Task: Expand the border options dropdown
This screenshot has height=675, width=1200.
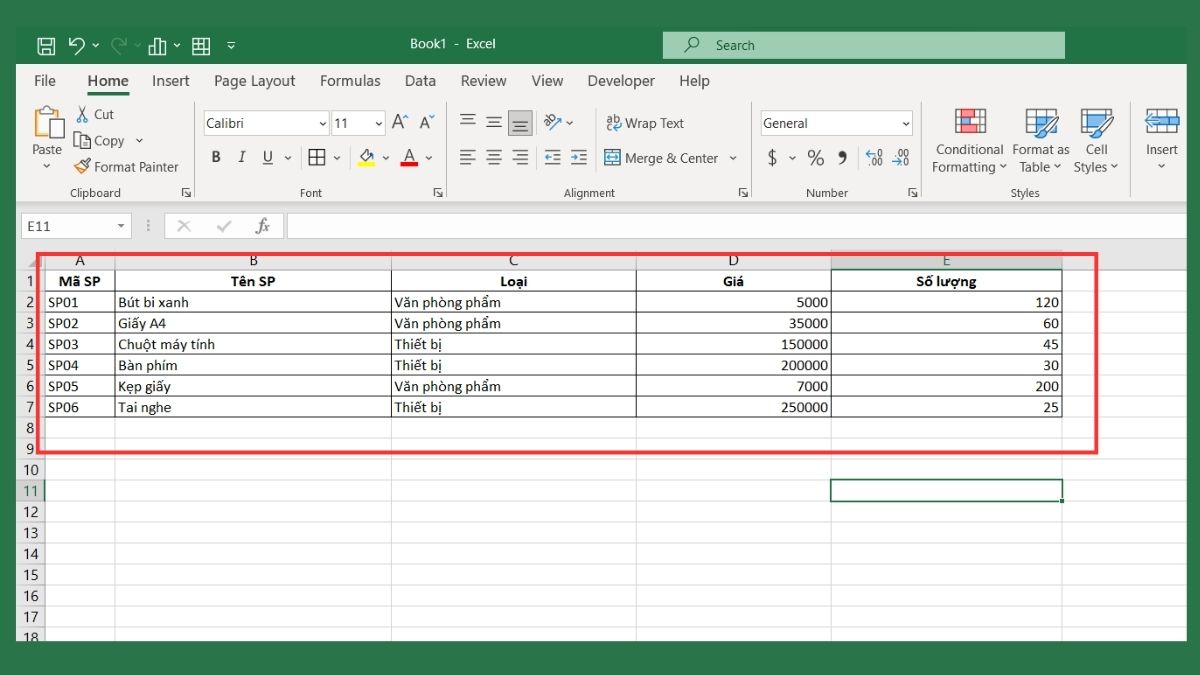Action: tap(335, 157)
